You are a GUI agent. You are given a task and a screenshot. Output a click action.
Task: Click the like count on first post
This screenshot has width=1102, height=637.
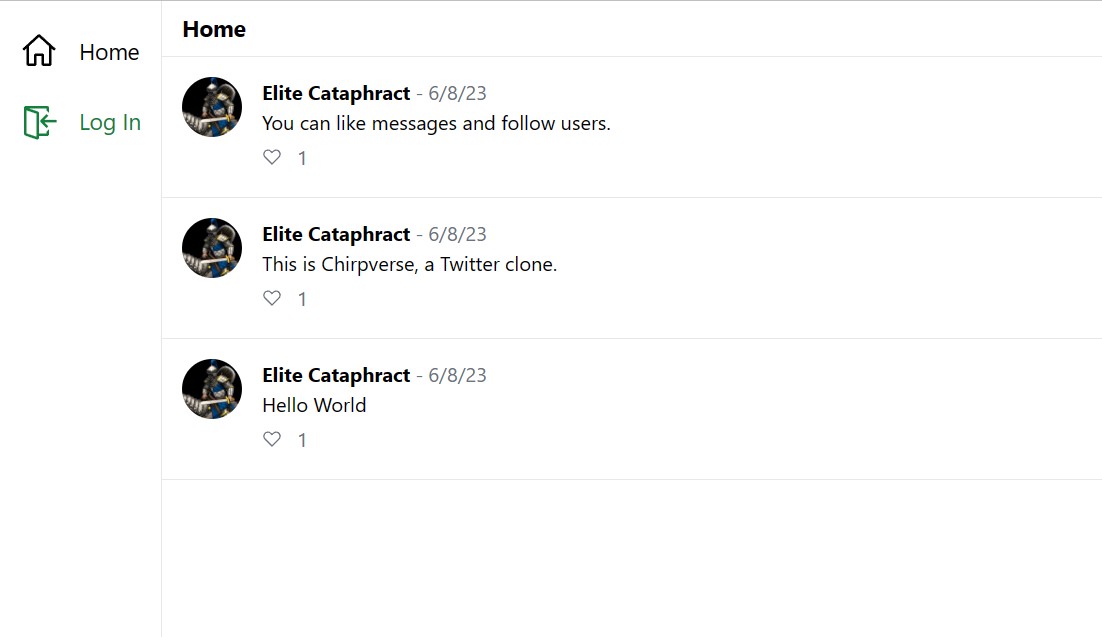(x=302, y=158)
